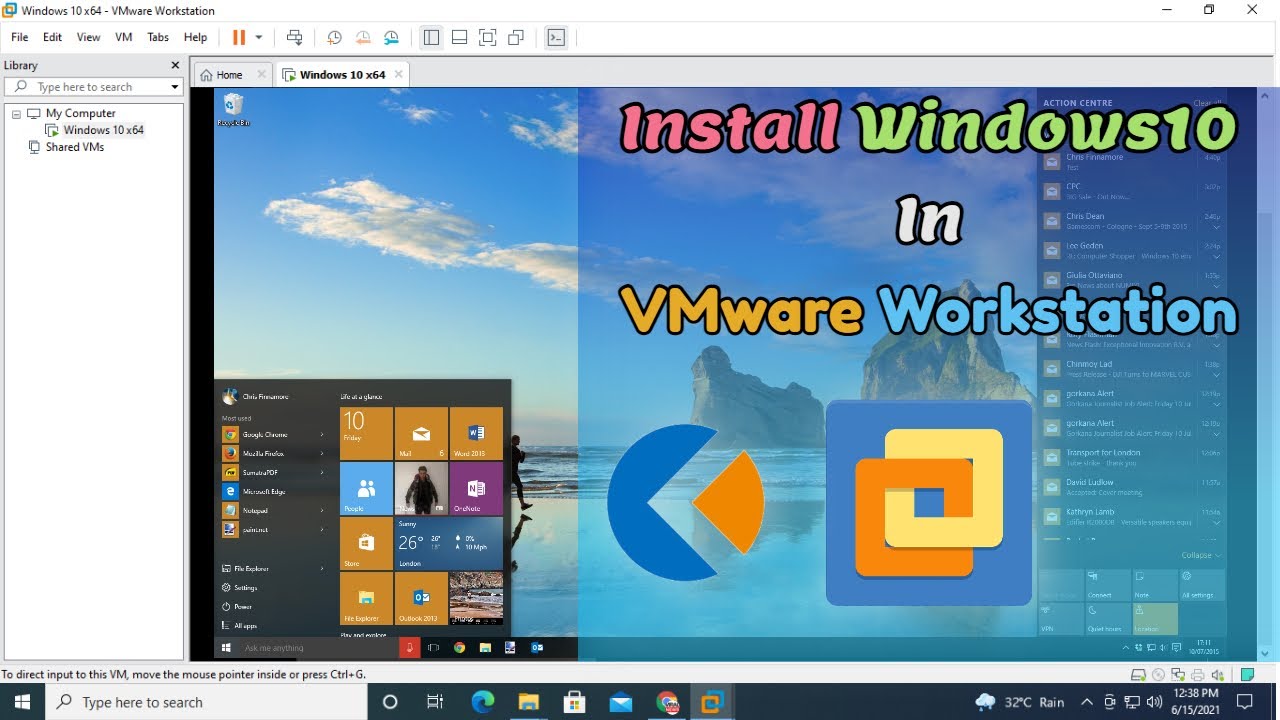Select My Computer in the library
Viewport: 1280px width, 720px height.
pos(80,113)
